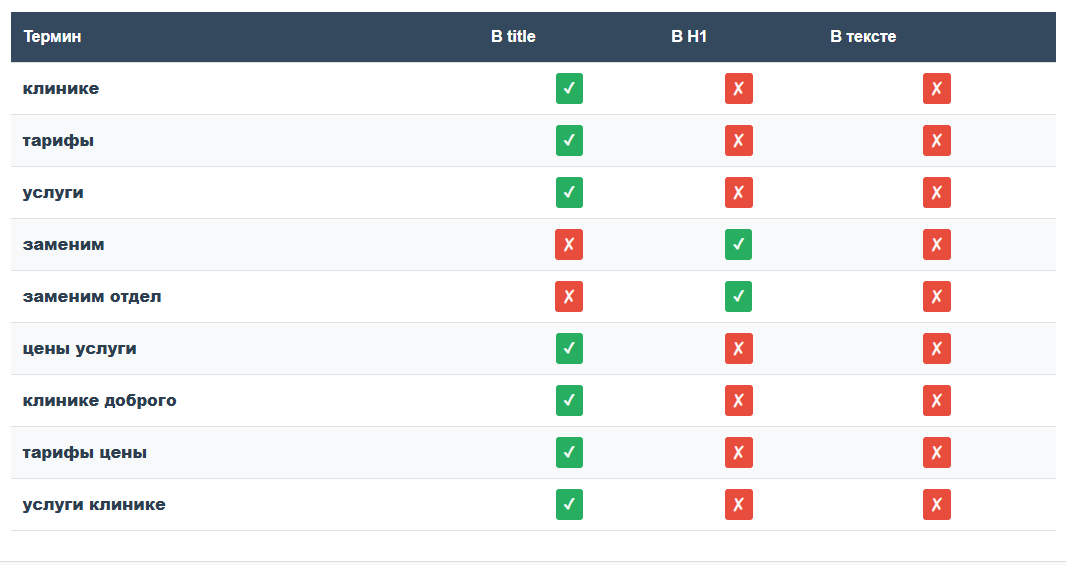The width and height of the screenshot is (1066, 565).
Task: Click red cross in H1 column for тарифы row
Action: point(738,141)
